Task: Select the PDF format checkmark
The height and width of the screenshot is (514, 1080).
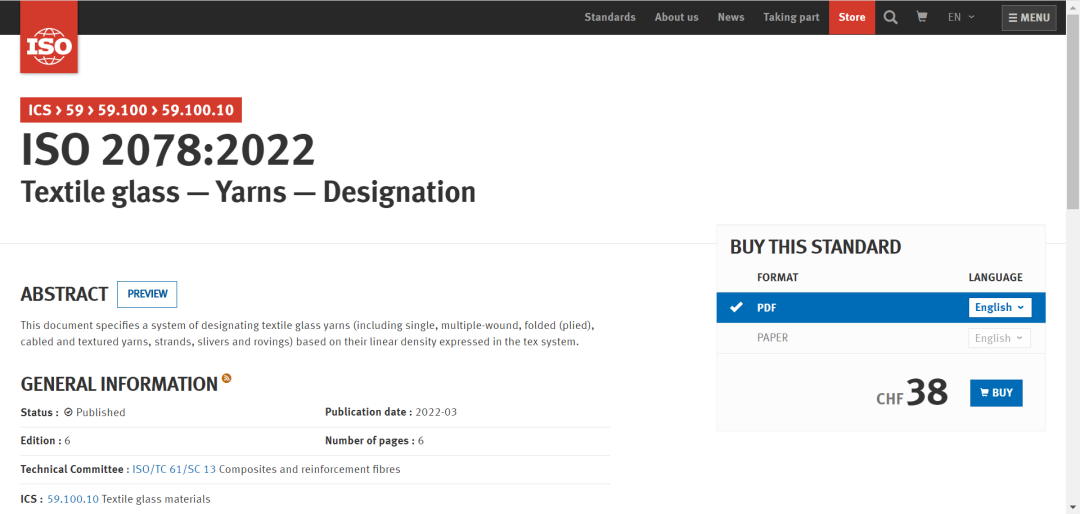Action: tap(737, 307)
